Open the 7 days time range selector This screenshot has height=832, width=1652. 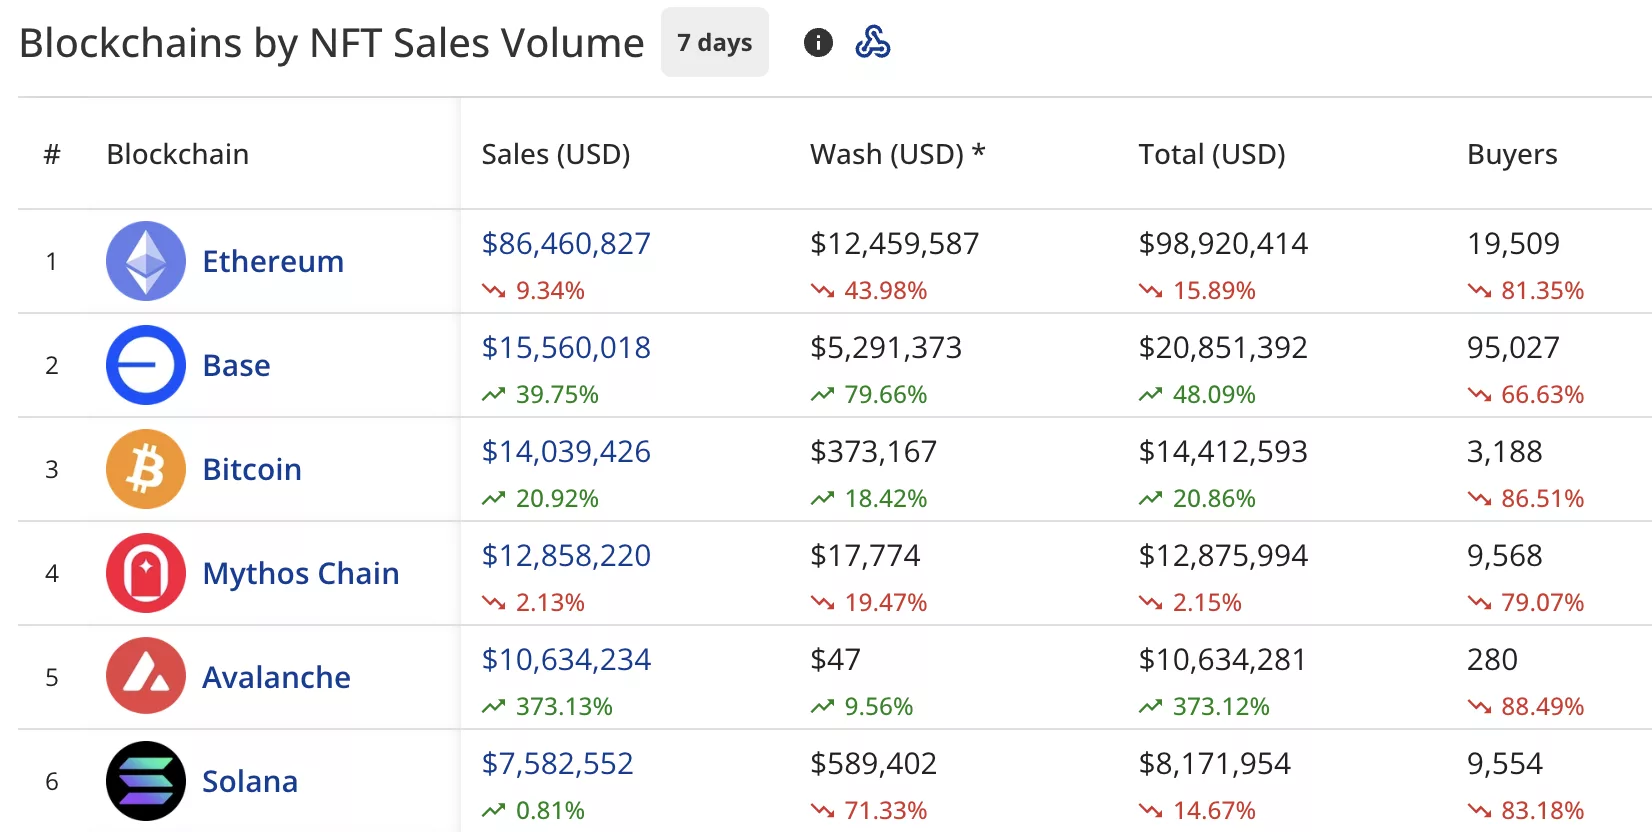click(714, 43)
